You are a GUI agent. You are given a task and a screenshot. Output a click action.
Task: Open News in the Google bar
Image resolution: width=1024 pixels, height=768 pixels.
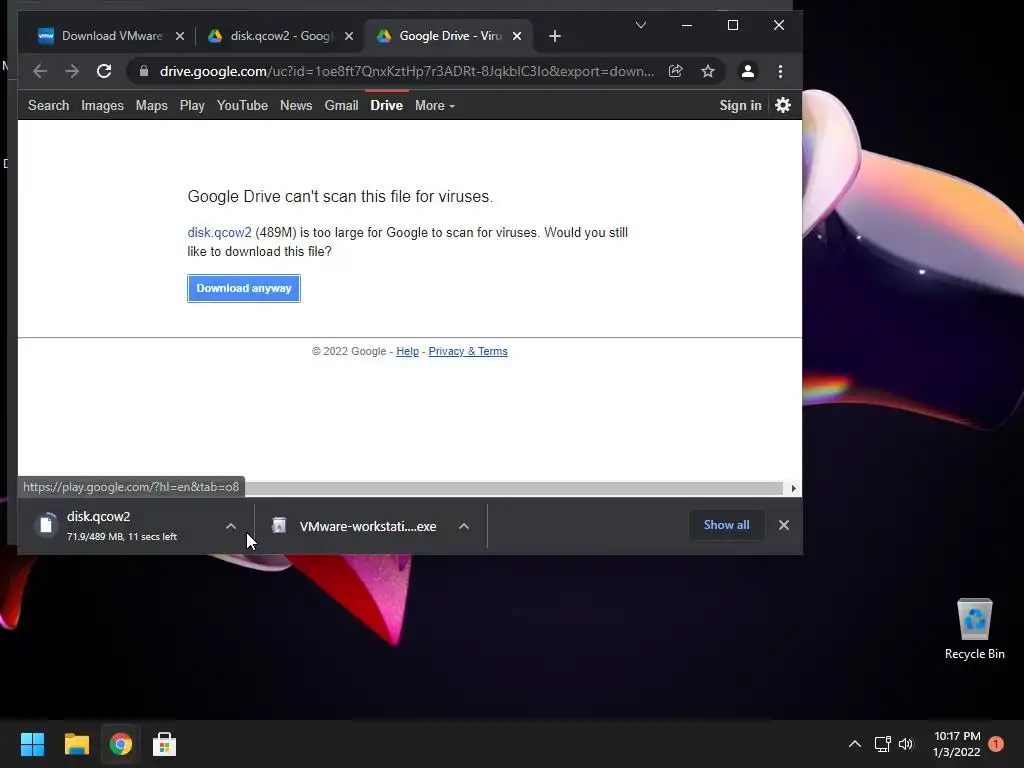pos(296,105)
